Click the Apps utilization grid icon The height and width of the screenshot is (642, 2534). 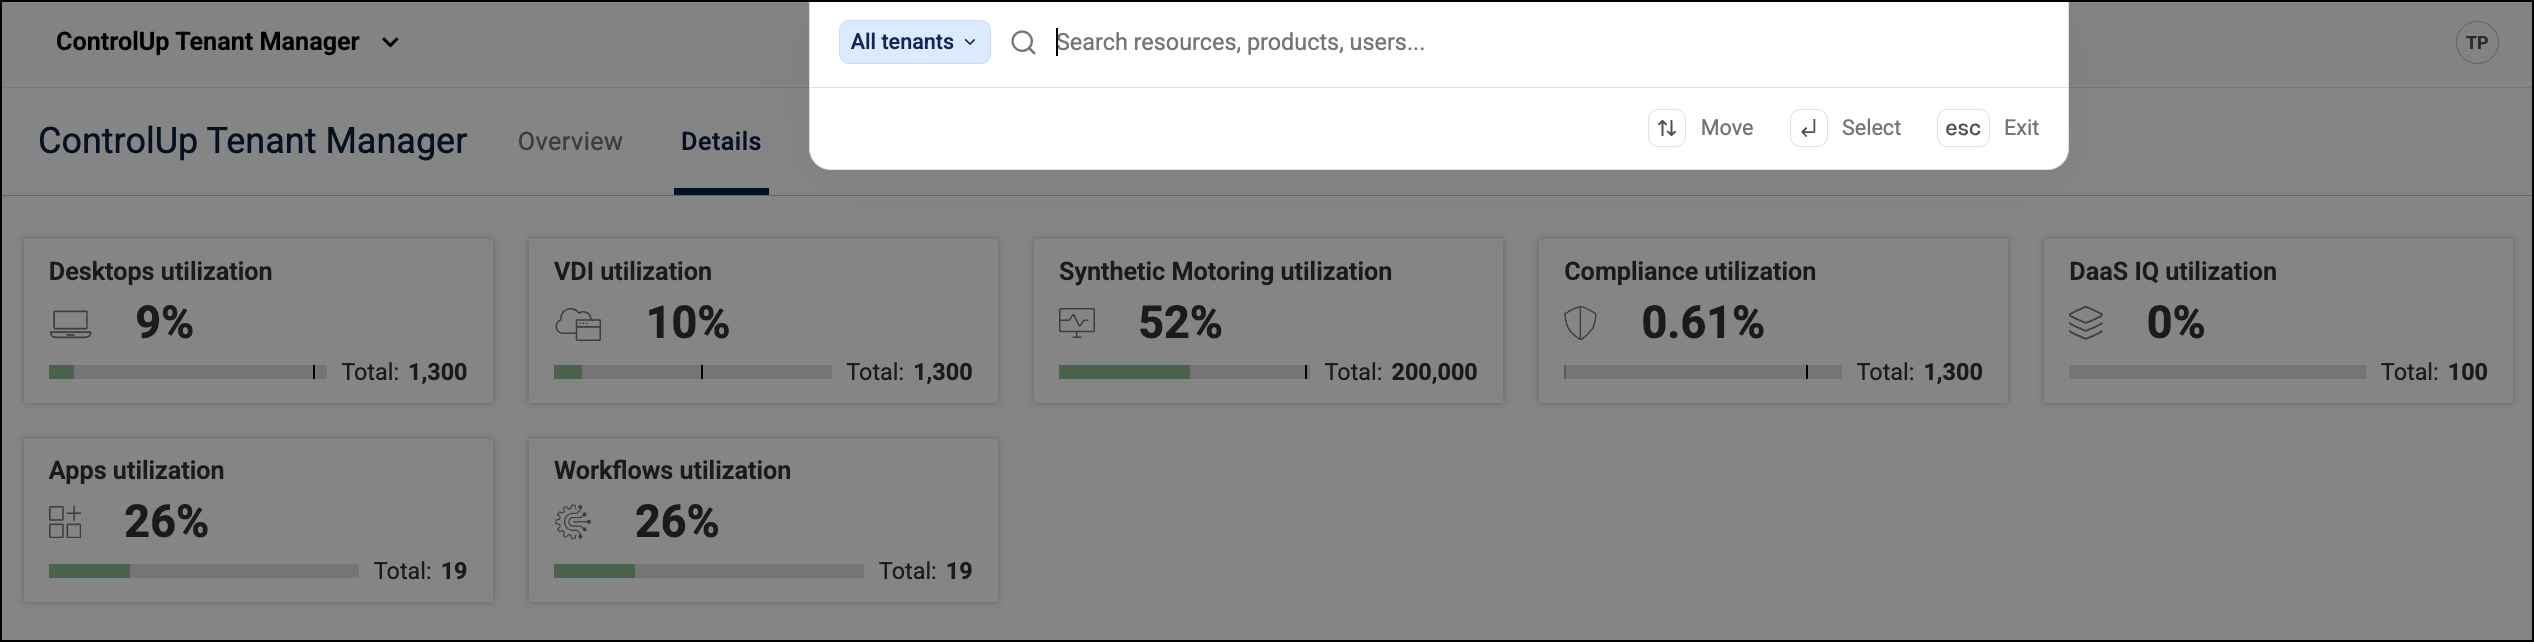point(65,522)
